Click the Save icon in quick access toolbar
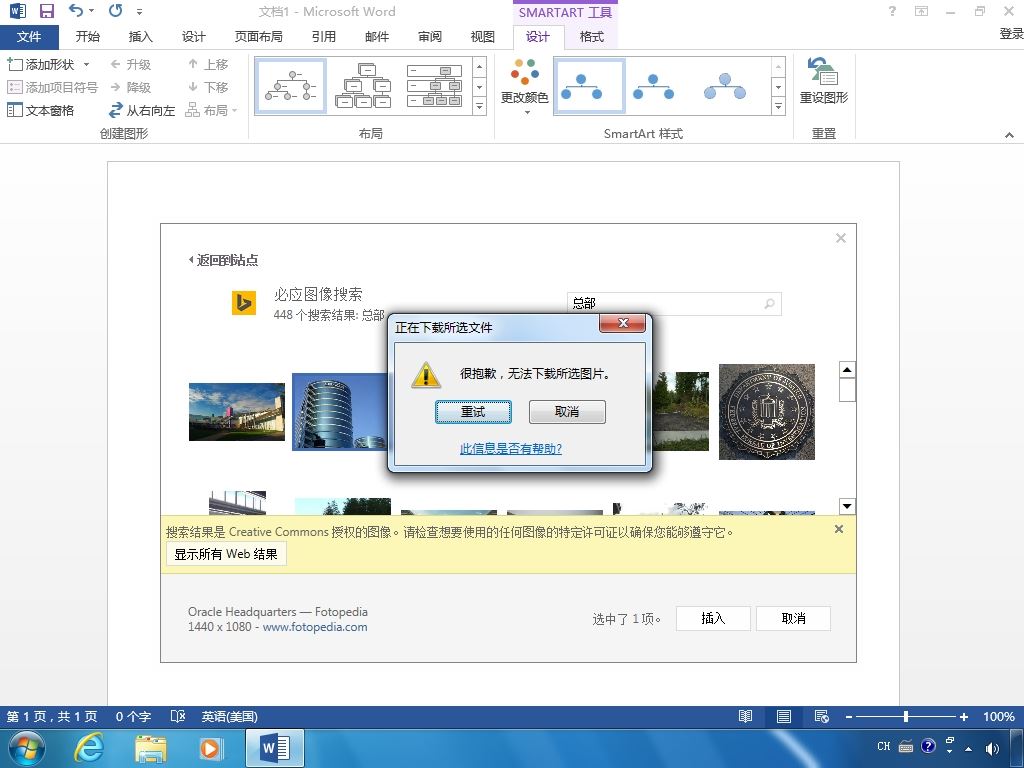1024x768 pixels. coord(46,11)
